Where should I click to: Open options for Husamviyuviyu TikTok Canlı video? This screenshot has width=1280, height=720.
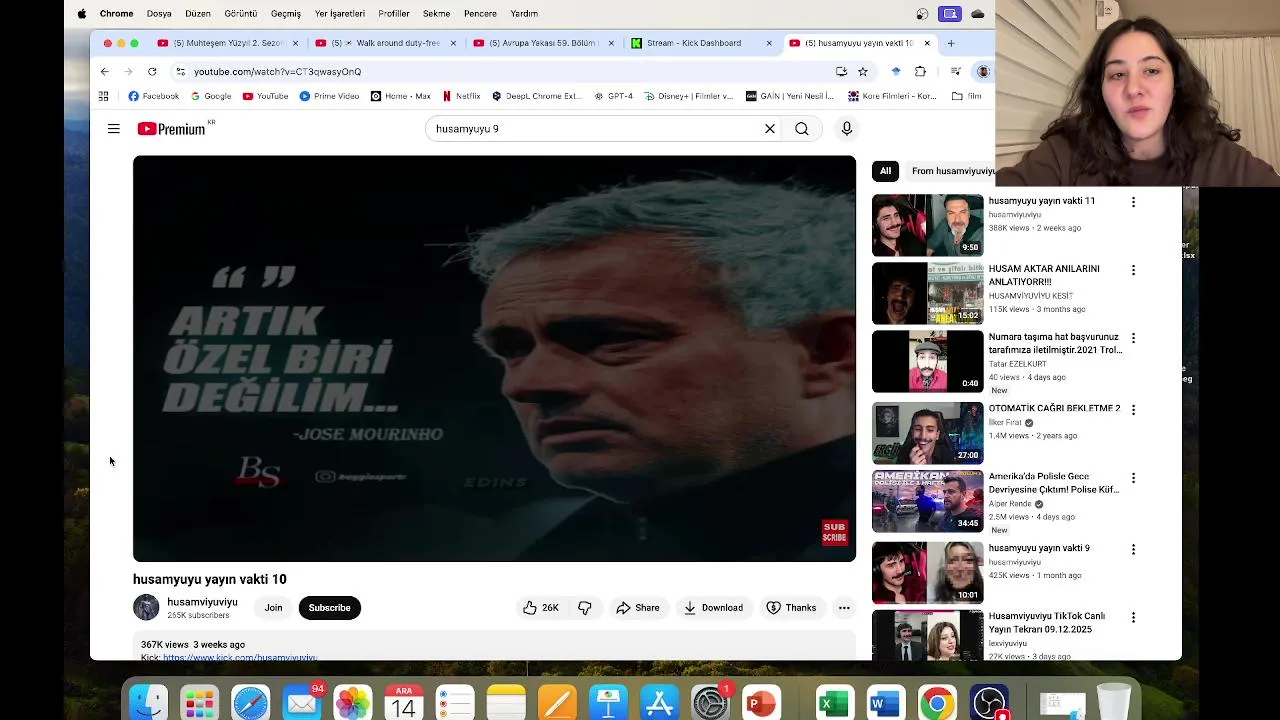pyautogui.click(x=1133, y=618)
